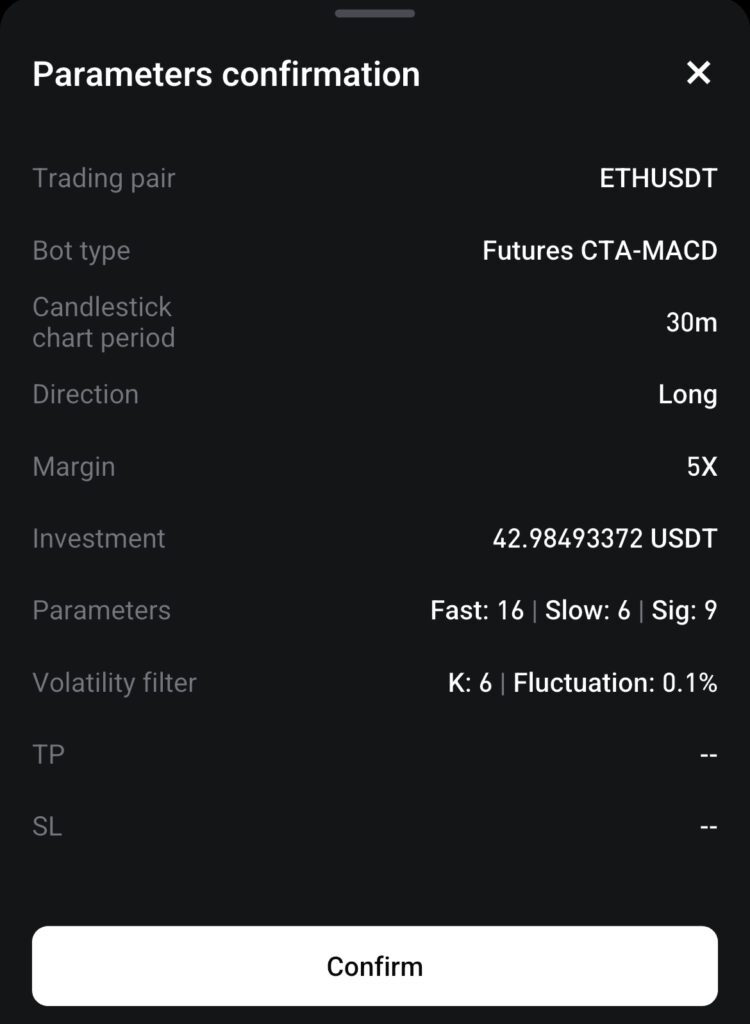The height and width of the screenshot is (1024, 750).
Task: Click the Fast: 16 parameter value
Action: (477, 611)
